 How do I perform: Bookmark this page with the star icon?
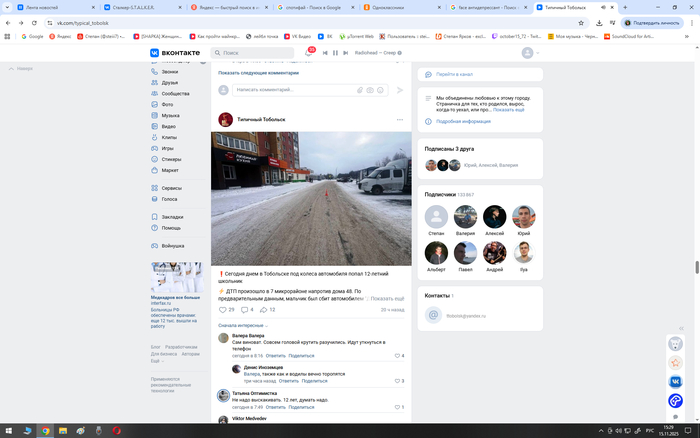583,22
